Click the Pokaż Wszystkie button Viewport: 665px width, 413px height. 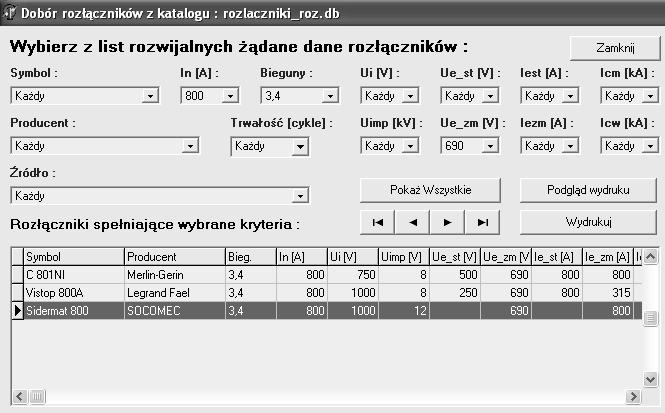coord(430,190)
